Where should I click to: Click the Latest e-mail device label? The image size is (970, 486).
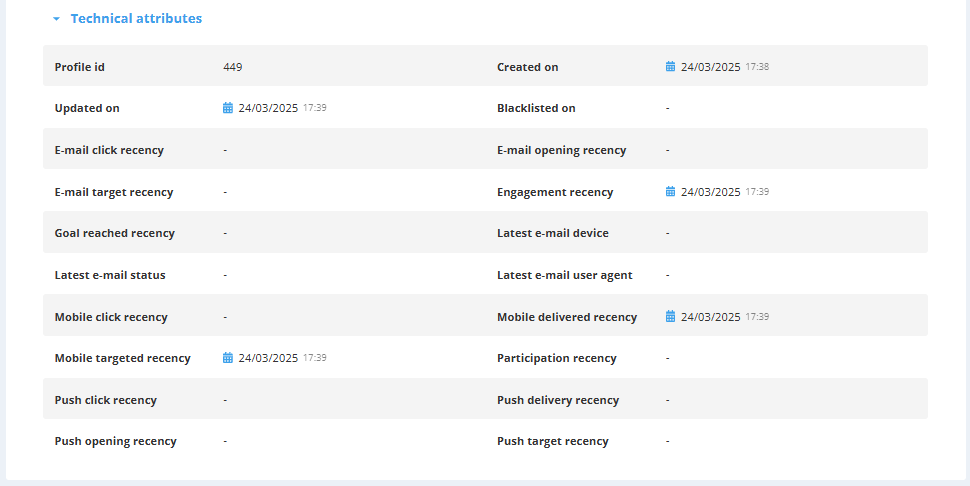click(553, 233)
